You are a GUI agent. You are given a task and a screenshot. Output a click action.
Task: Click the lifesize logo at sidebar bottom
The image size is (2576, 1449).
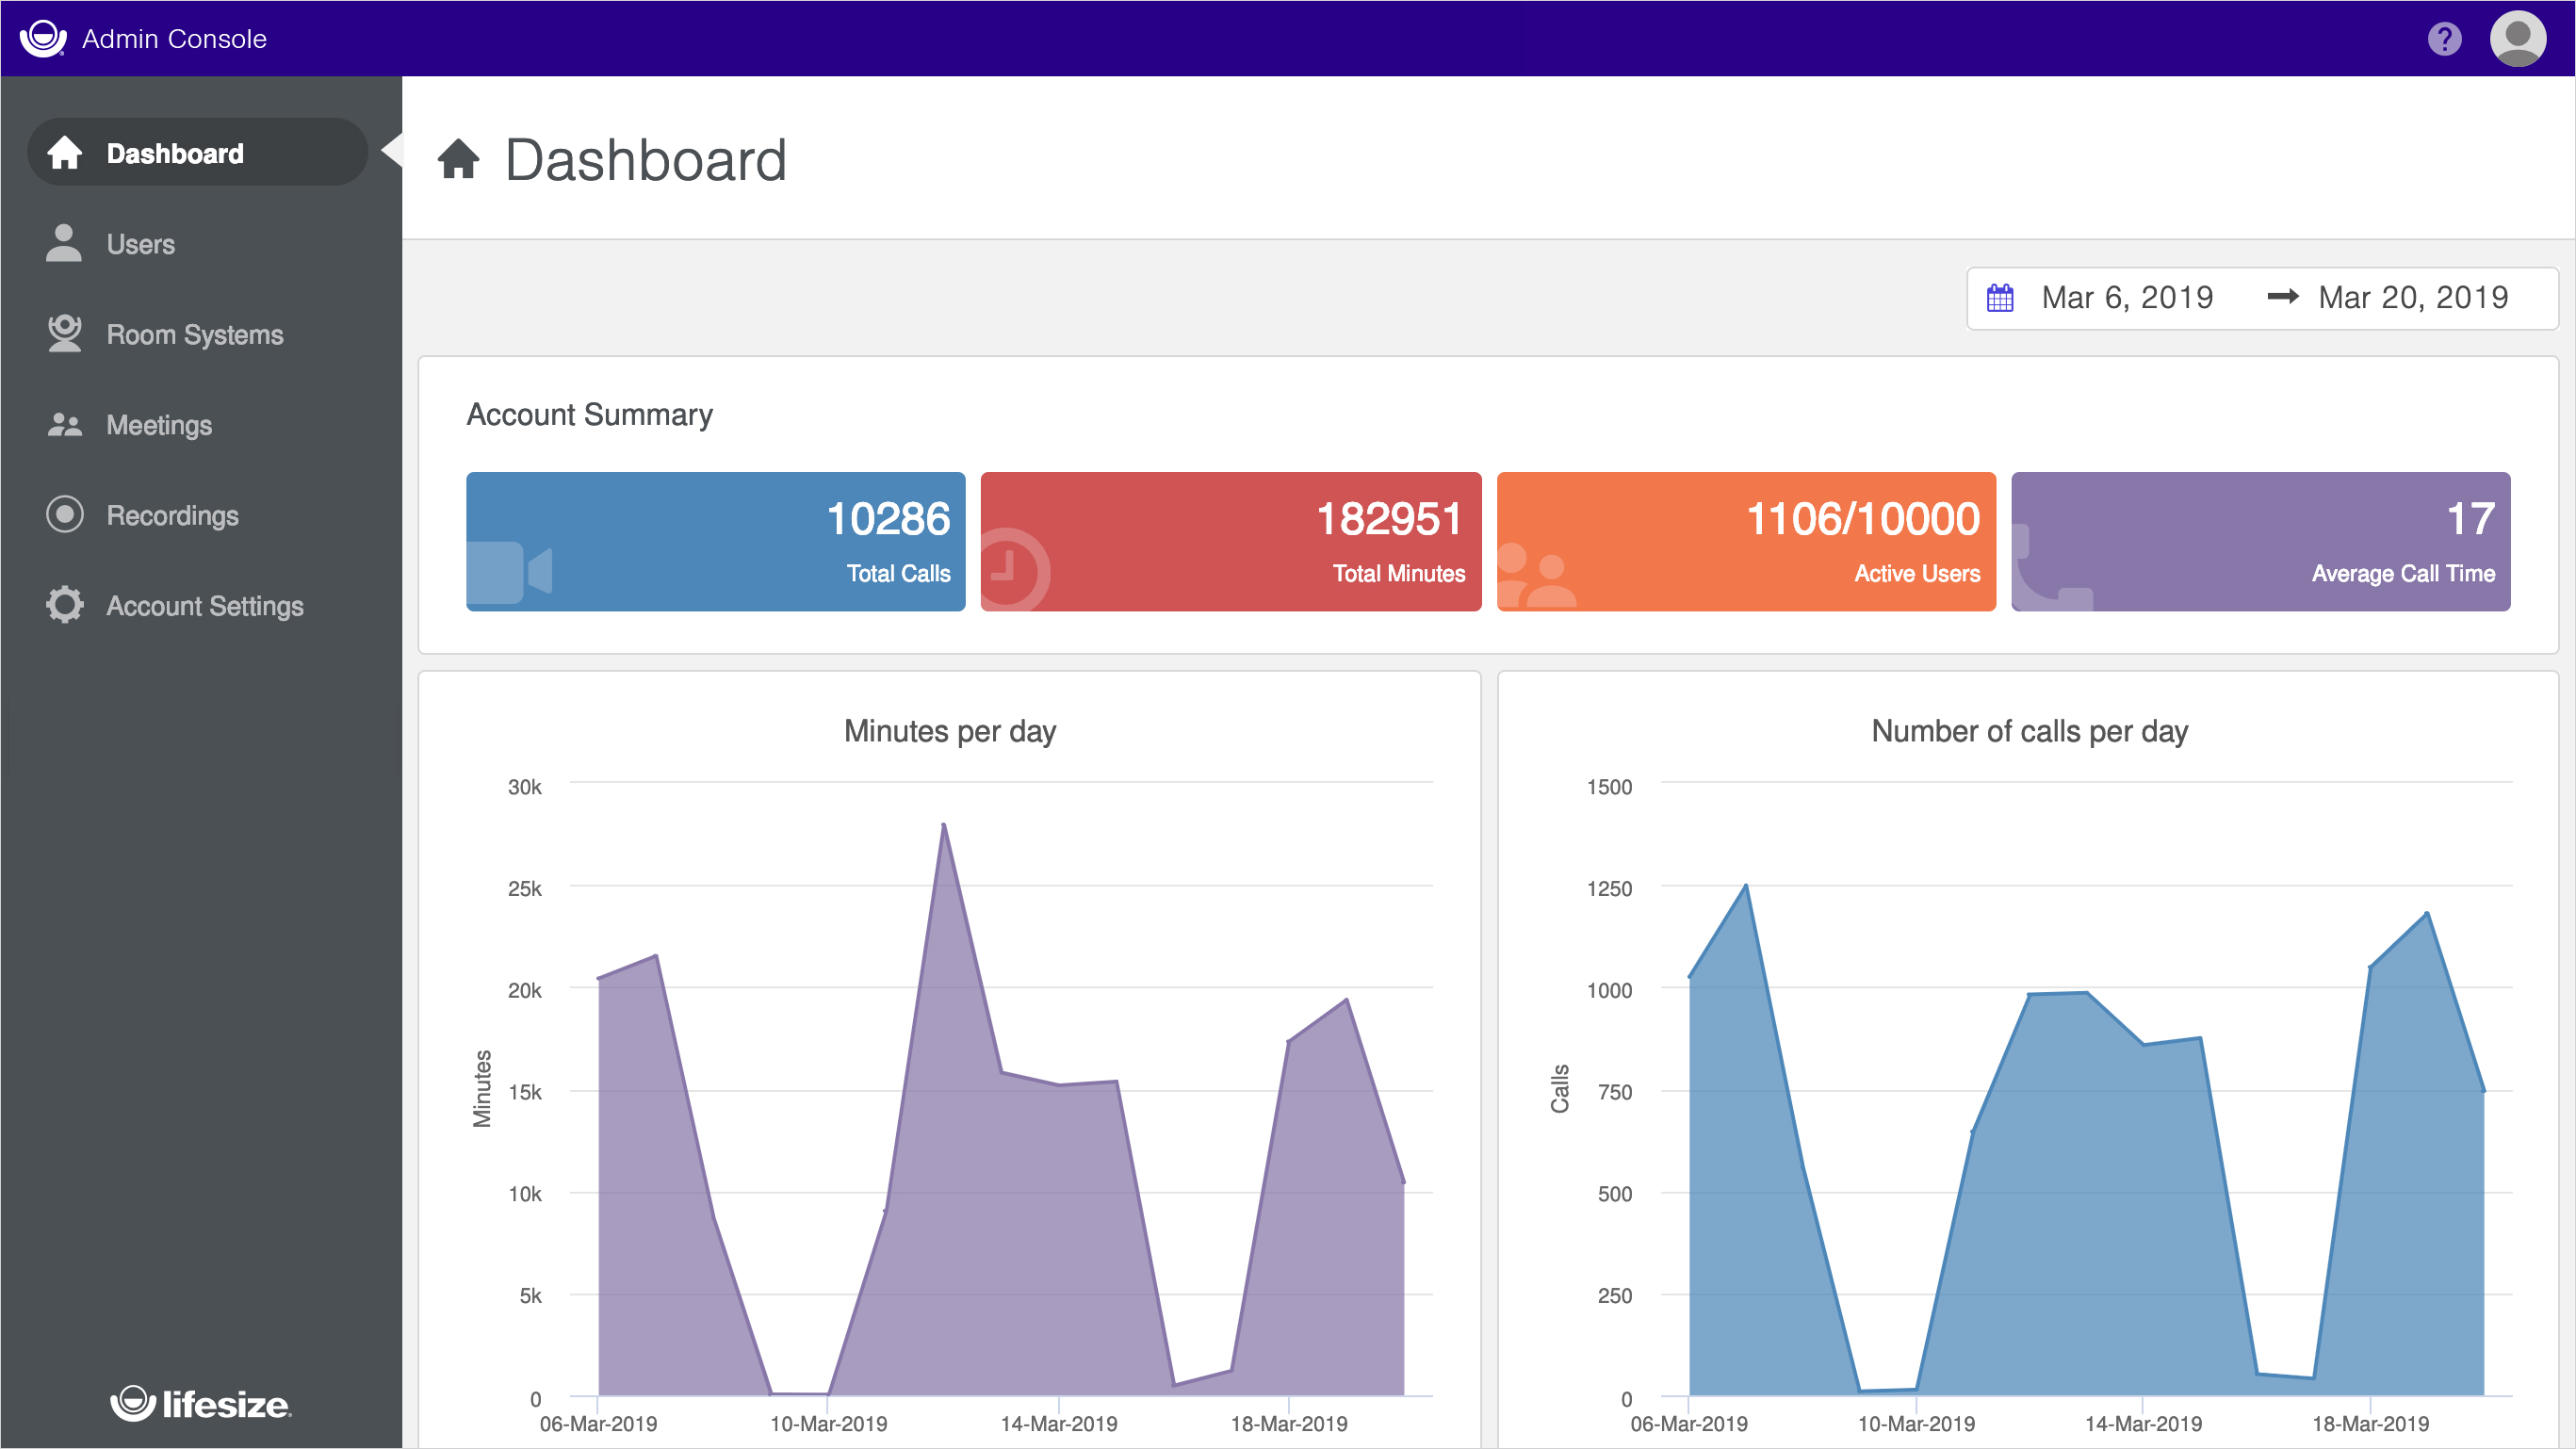pos(201,1404)
